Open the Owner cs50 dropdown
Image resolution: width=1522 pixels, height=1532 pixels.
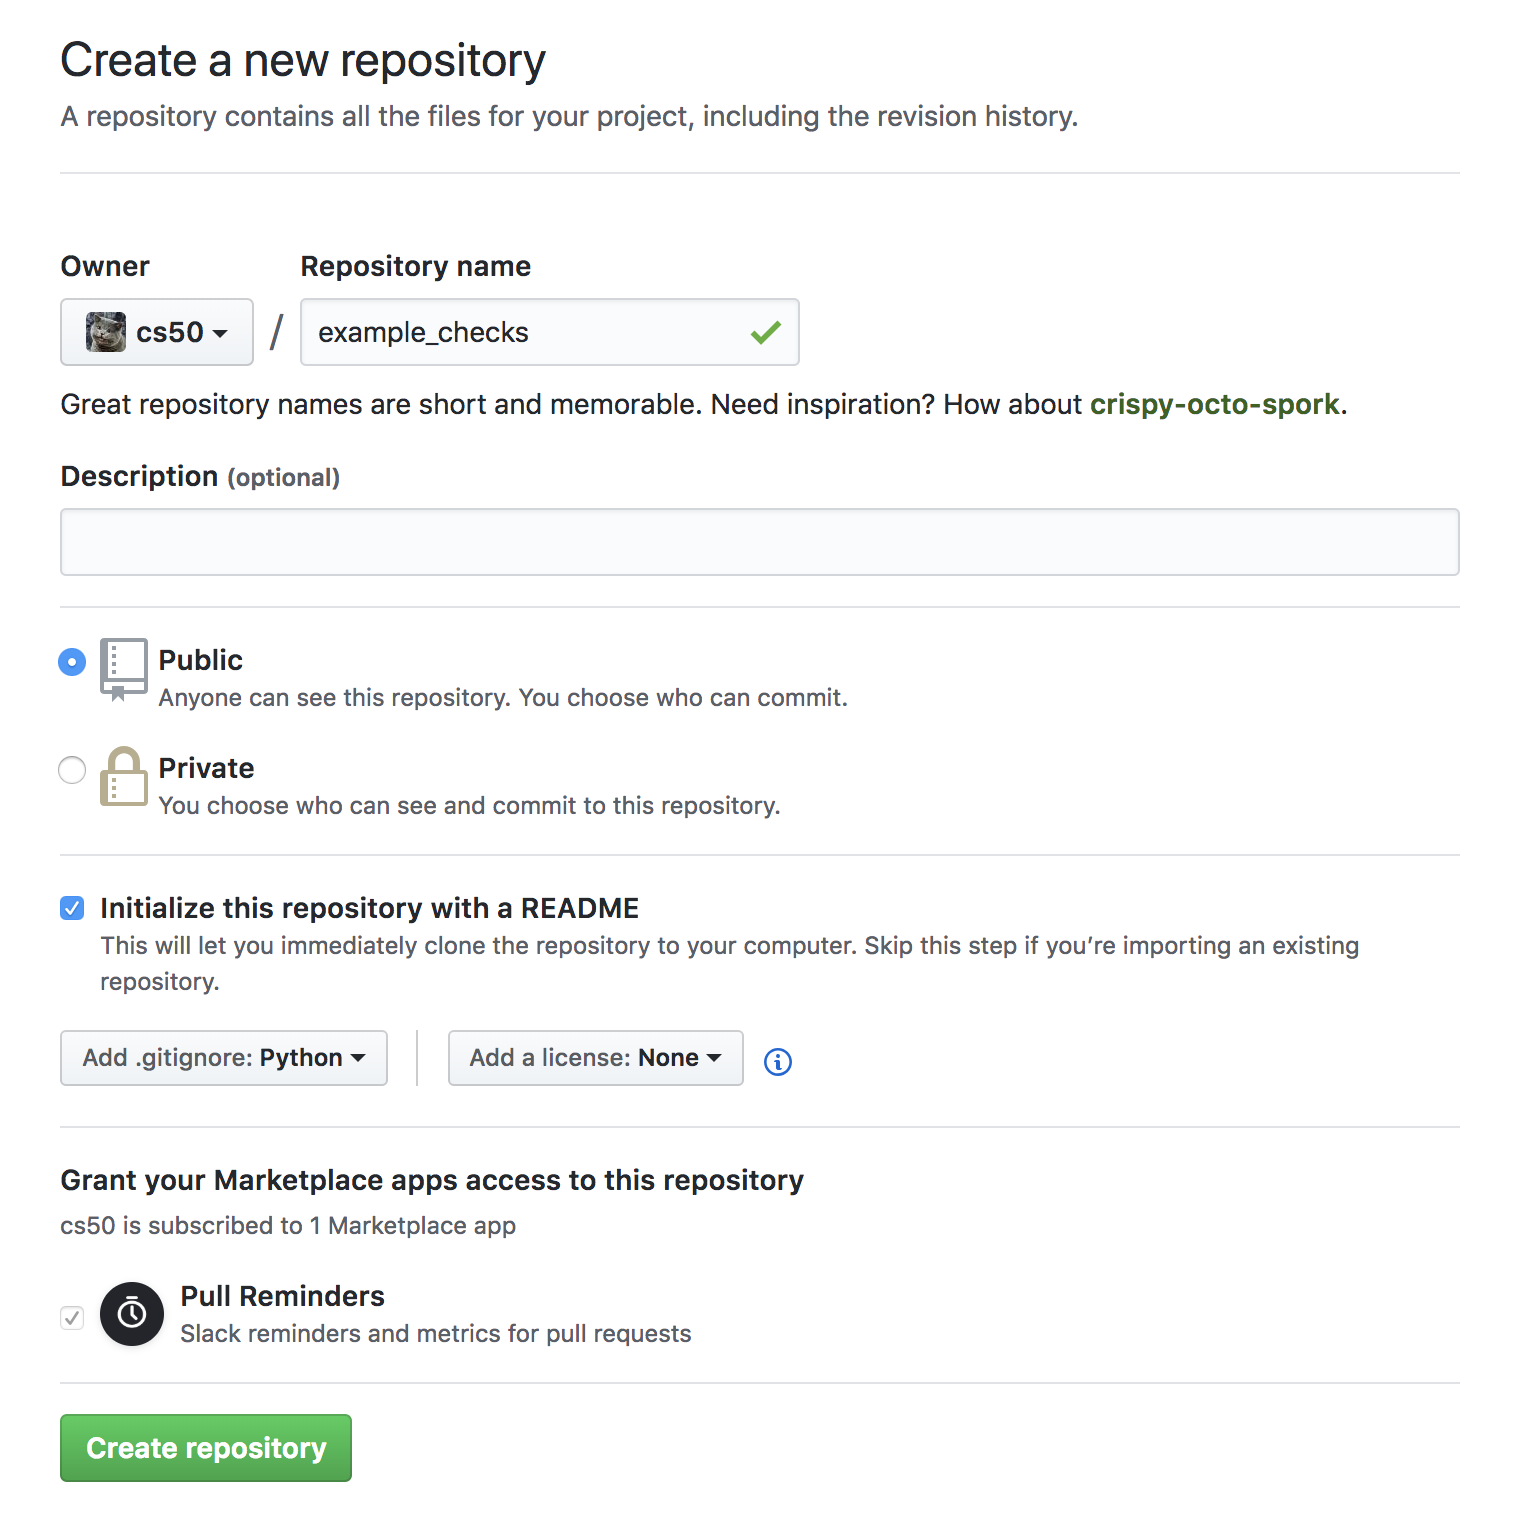point(157,332)
